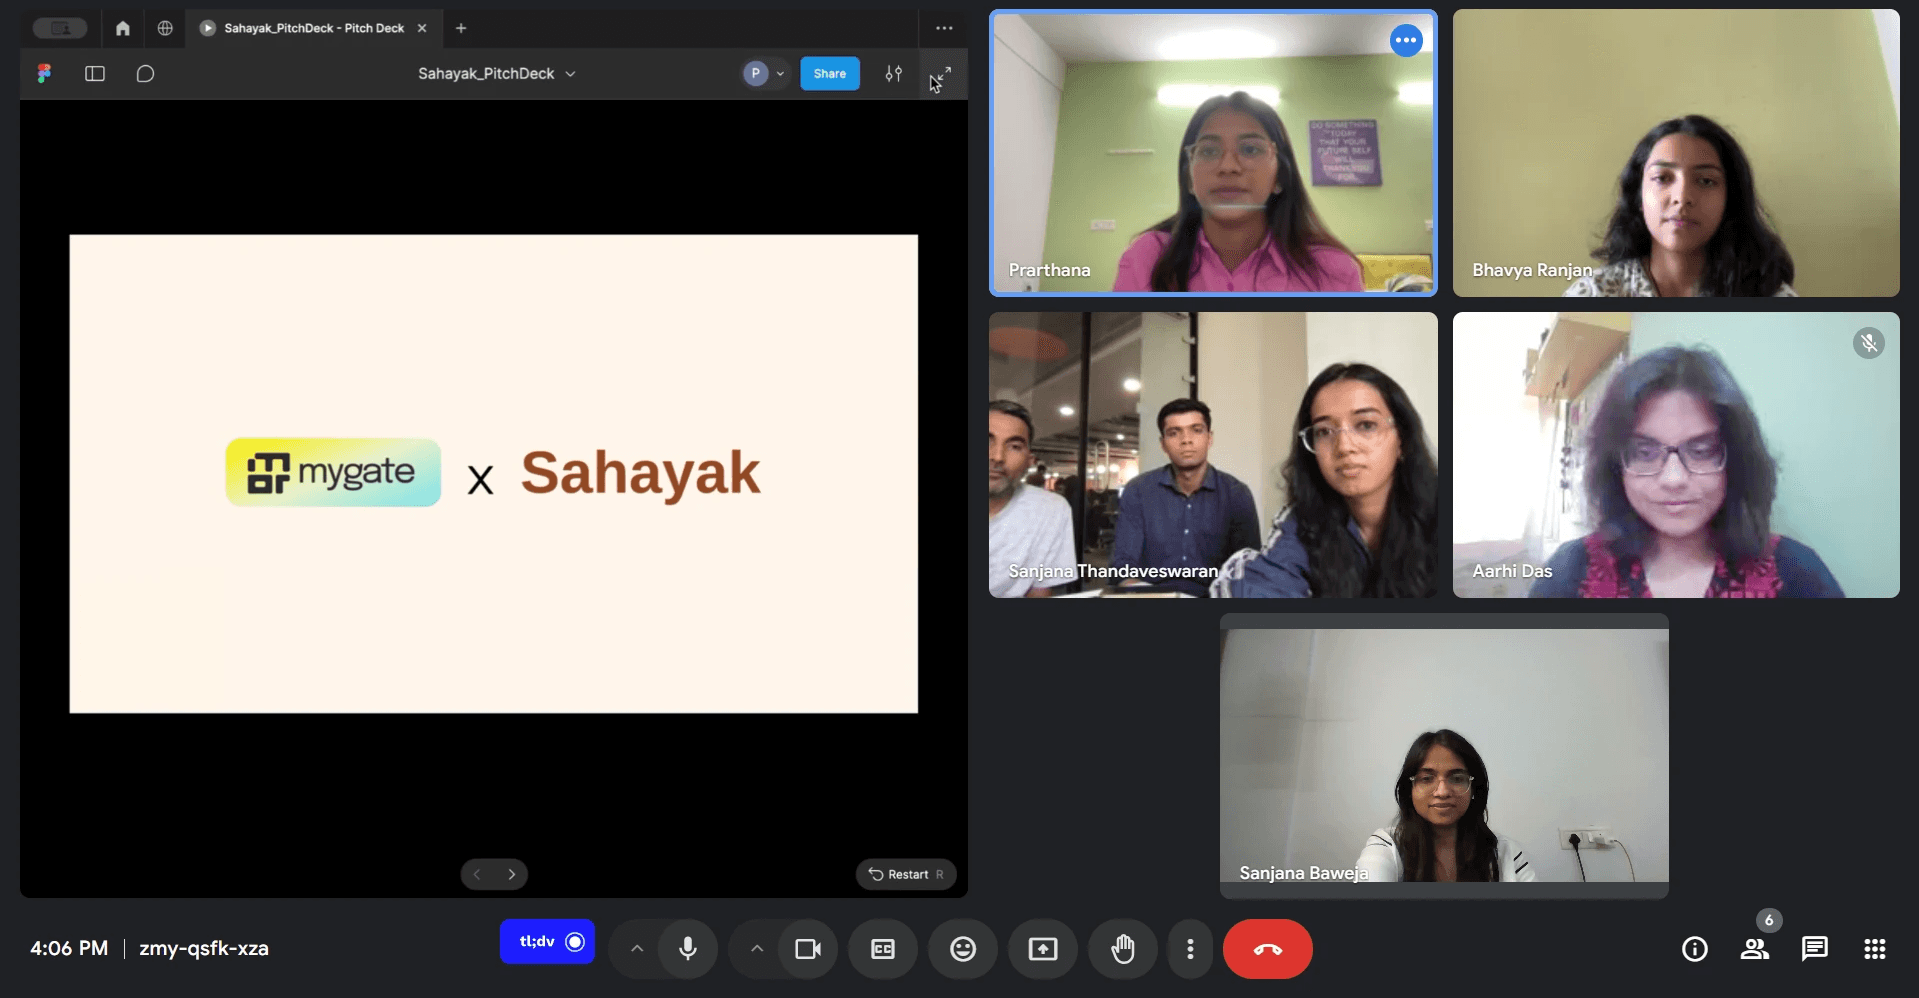The height and width of the screenshot is (998, 1919).
Task: Open meeting details info icon
Action: click(1695, 949)
